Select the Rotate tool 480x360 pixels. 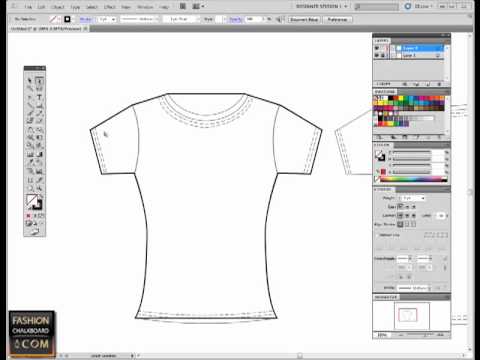pyautogui.click(x=30, y=129)
